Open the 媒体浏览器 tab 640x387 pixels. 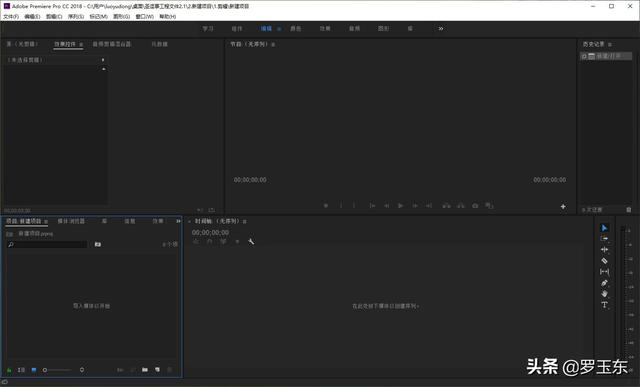pos(71,221)
